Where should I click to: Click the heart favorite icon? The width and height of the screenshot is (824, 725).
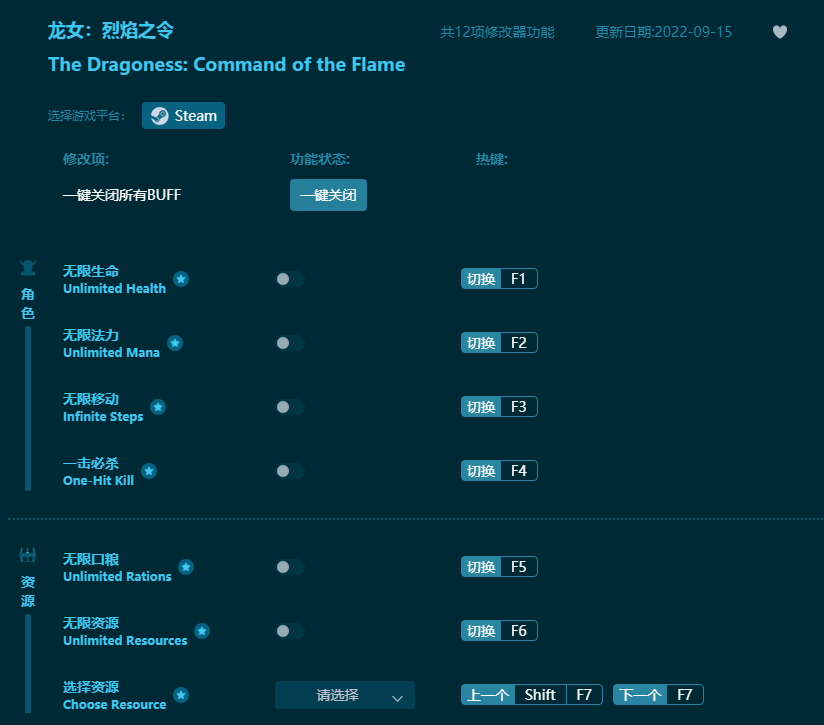click(780, 32)
